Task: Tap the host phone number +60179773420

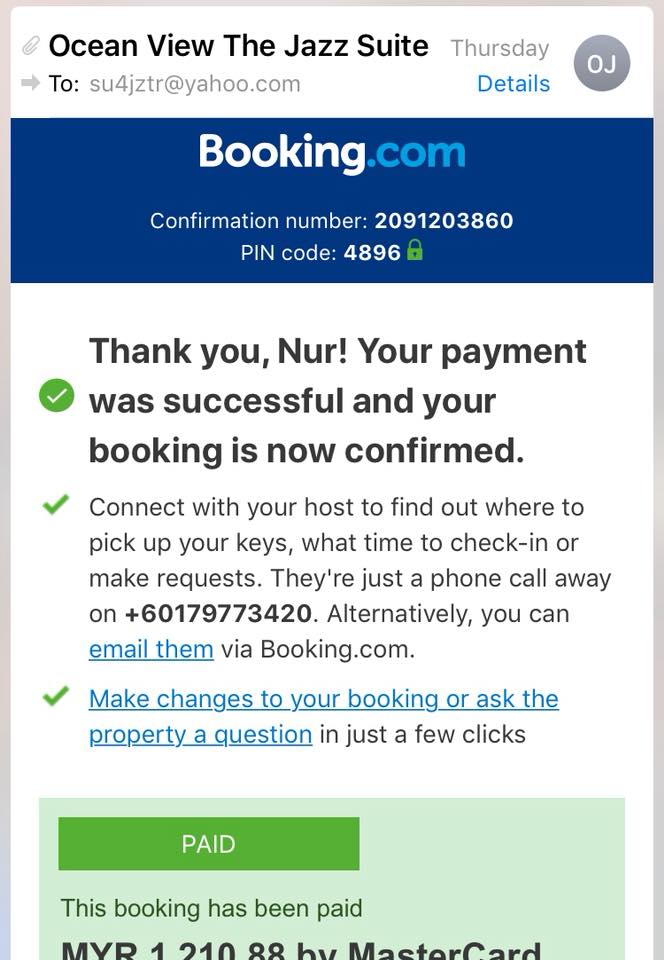Action: point(219,613)
